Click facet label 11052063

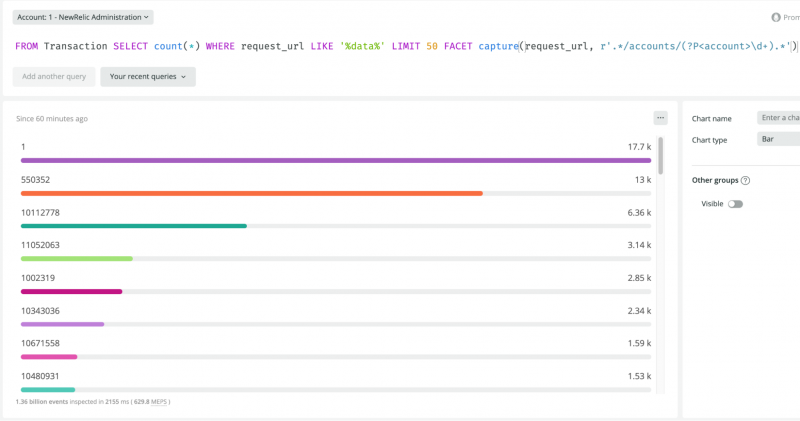point(40,245)
